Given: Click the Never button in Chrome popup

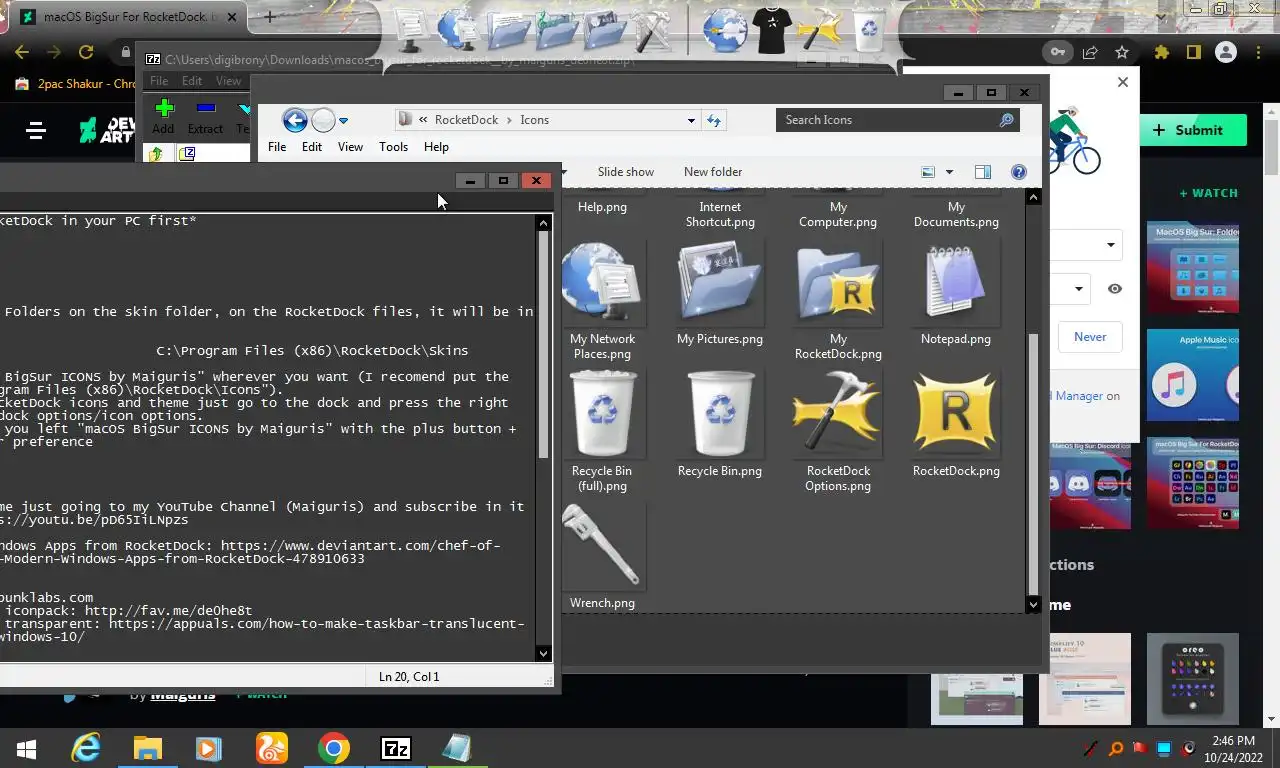Looking at the screenshot, I should click(x=1090, y=337).
